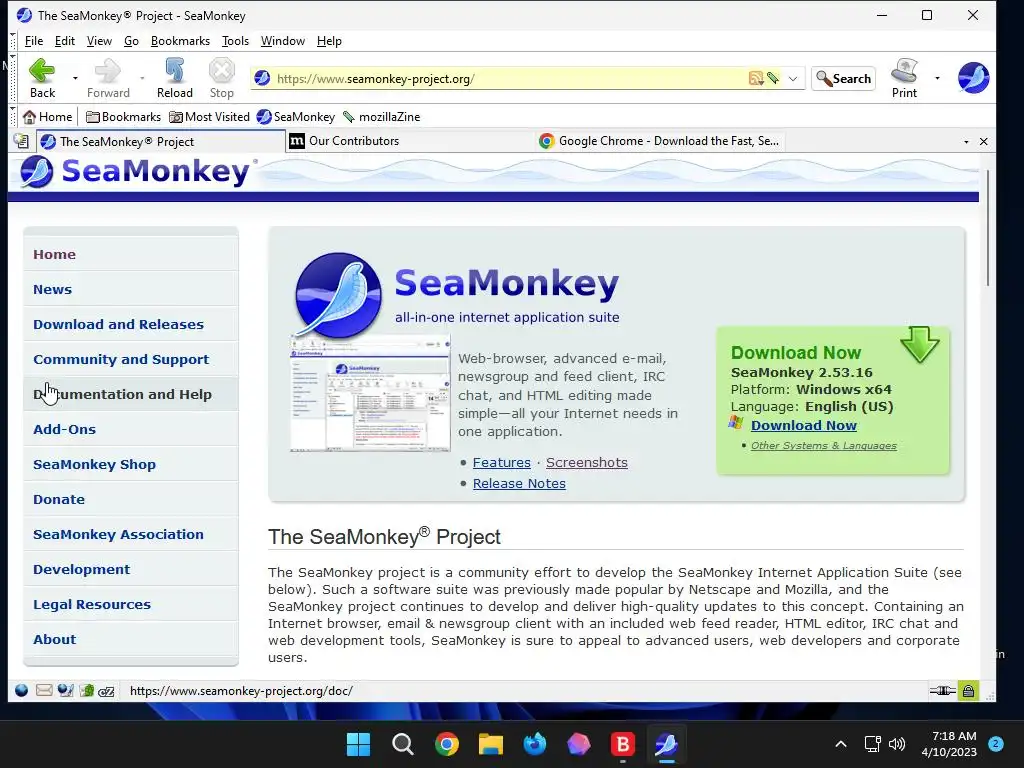The height and width of the screenshot is (768, 1024).
Task: Click the site identity icon in URL bar
Action: [263, 78]
